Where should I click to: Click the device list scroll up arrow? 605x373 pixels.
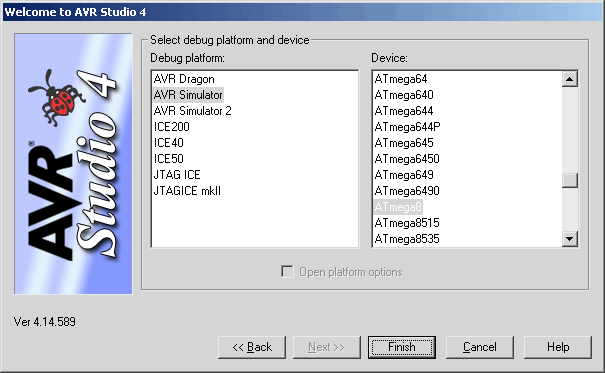pyautogui.click(x=570, y=79)
